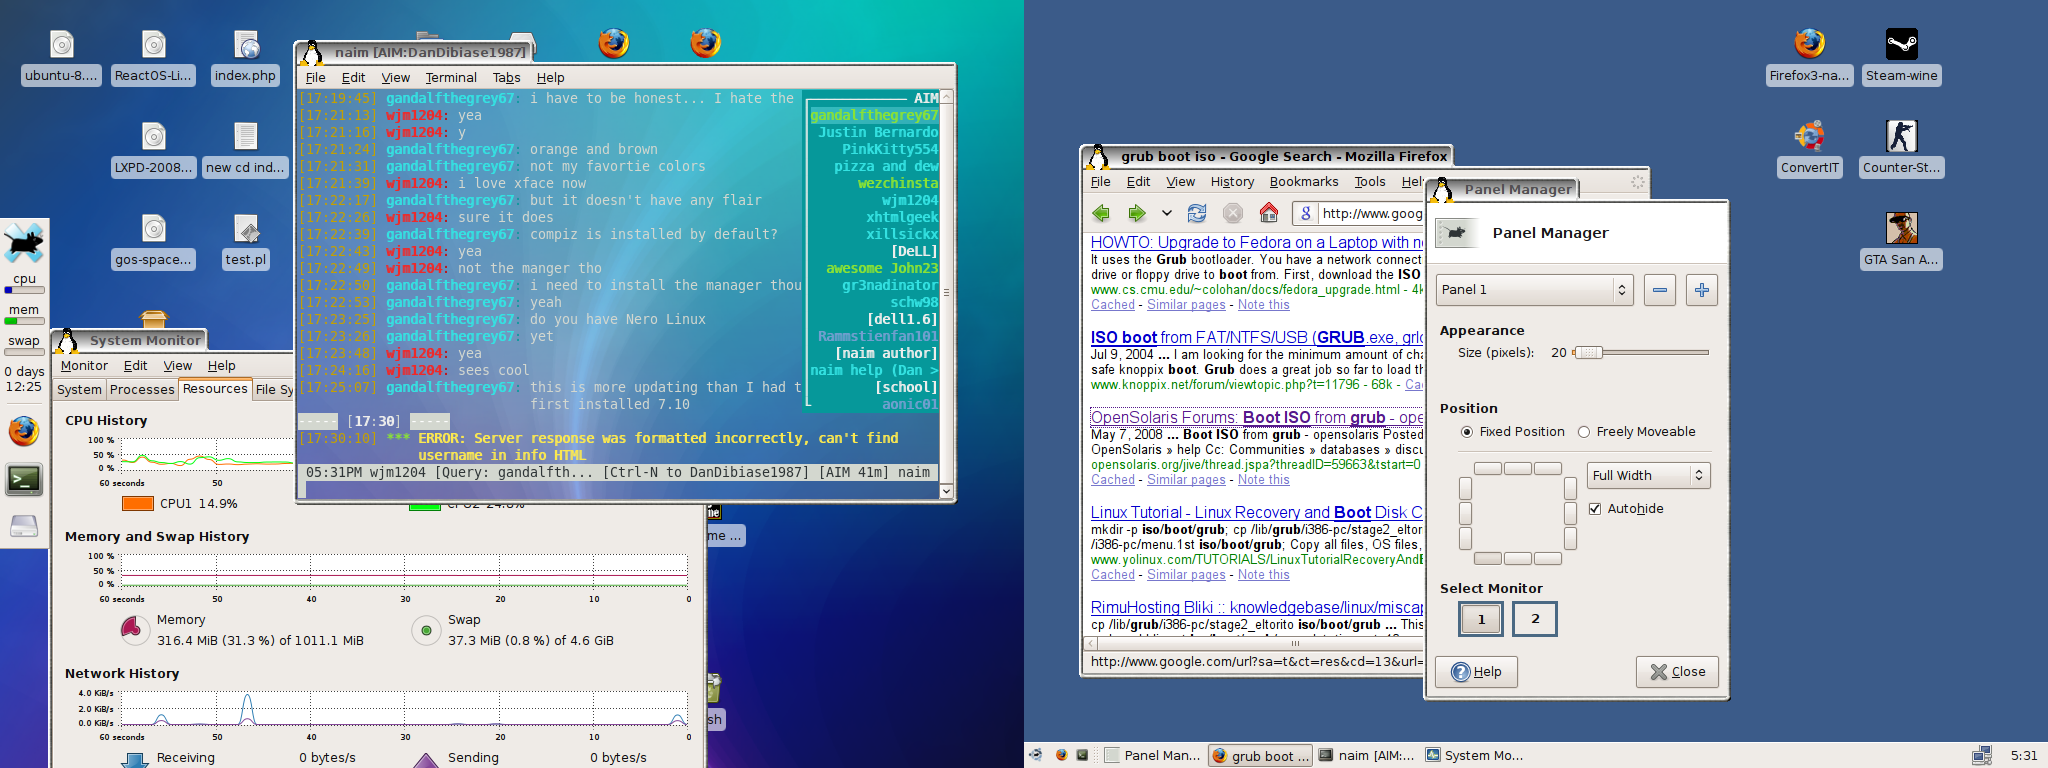Open terminal launcher in left panel
Screen dimensions: 2048x768
coord(24,480)
